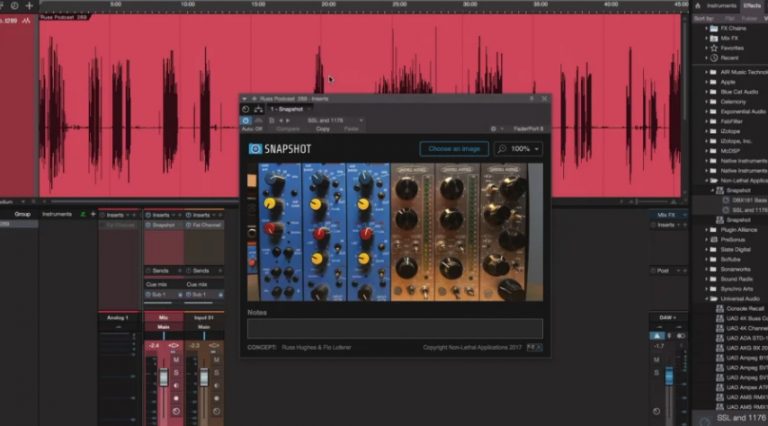Pin the plugin window with the pin icon
The image size is (768, 426).
pos(532,98)
